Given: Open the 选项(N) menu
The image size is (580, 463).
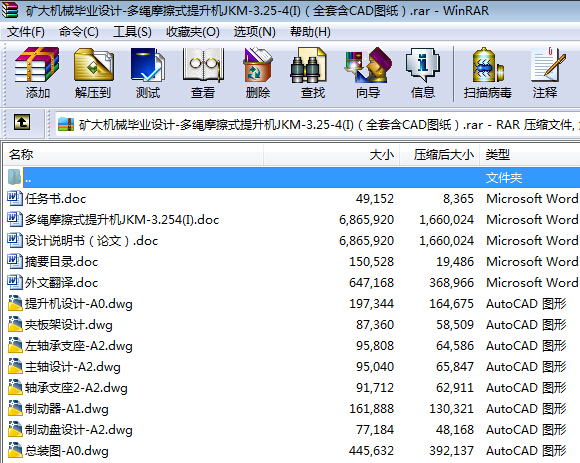Looking at the screenshot, I should point(254,32).
